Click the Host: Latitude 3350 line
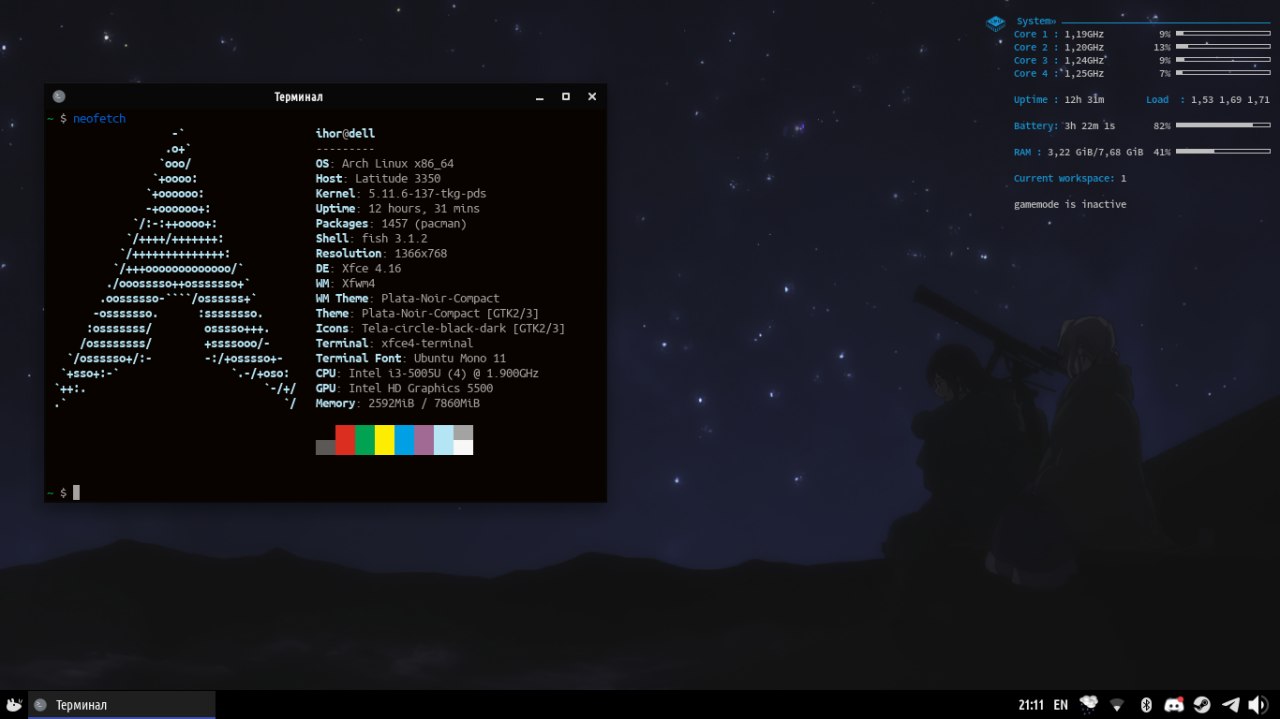This screenshot has height=719, width=1280. coord(378,178)
